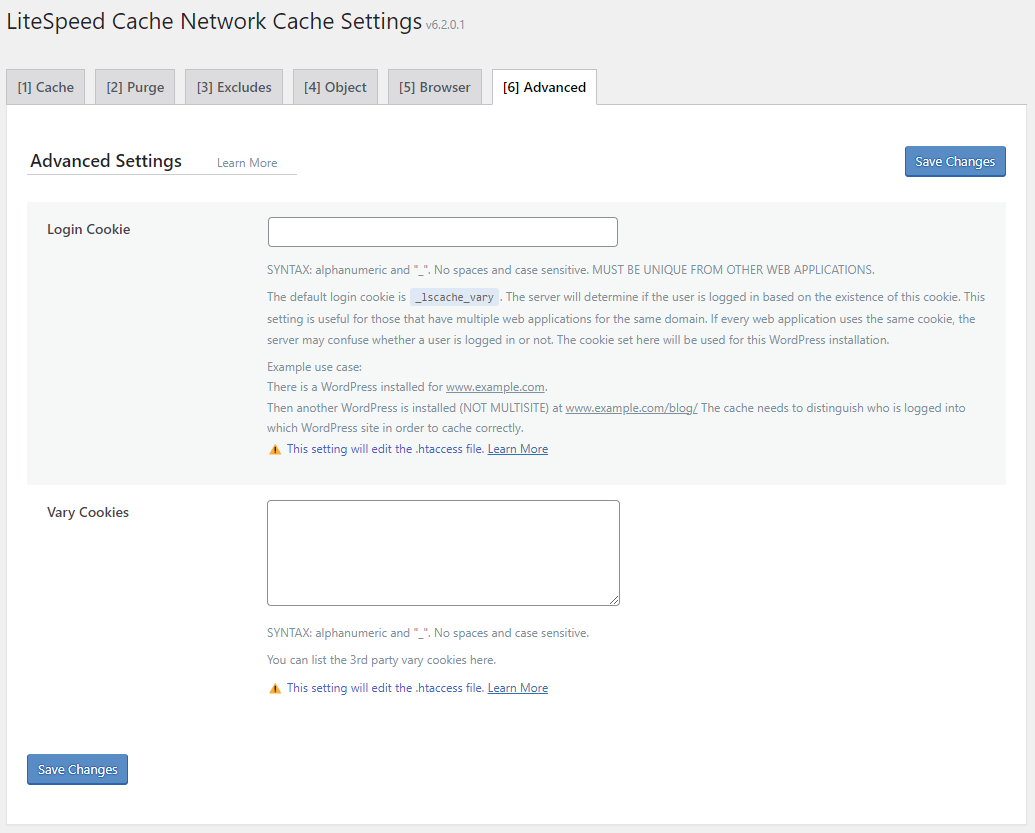Switch to the [1] Cache tab
The image size is (1035, 833).
46,87
